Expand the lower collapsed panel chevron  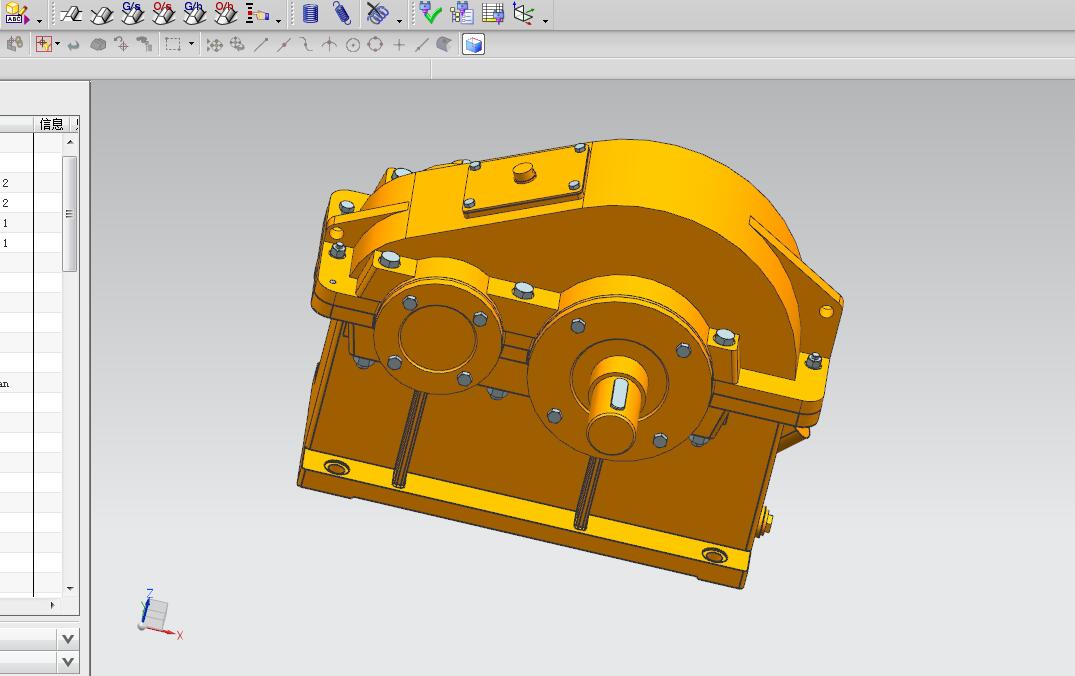click(68, 662)
